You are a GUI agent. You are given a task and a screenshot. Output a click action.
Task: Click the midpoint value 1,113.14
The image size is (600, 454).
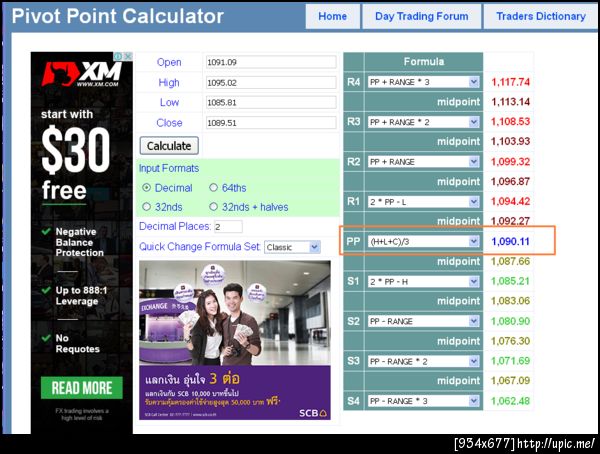(510, 102)
